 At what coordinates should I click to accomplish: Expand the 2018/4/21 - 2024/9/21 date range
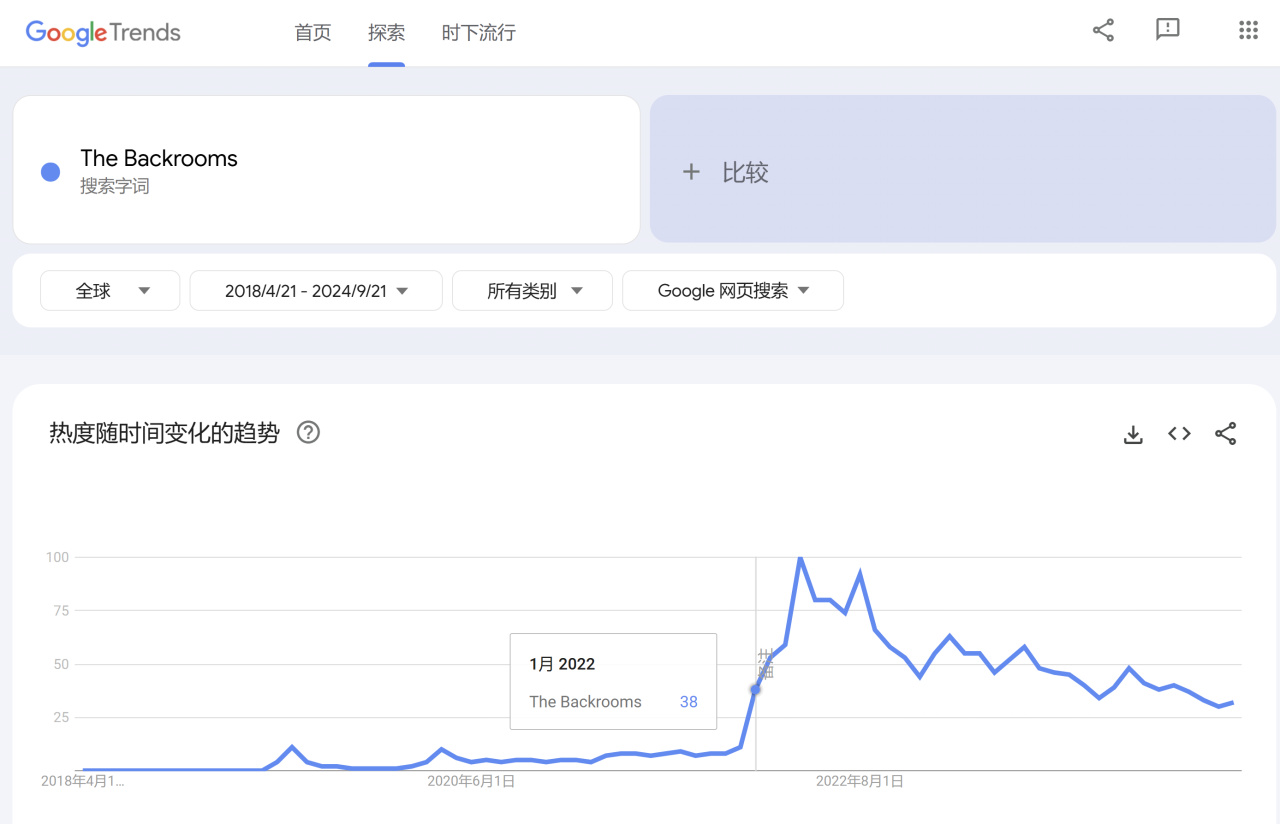(x=316, y=291)
